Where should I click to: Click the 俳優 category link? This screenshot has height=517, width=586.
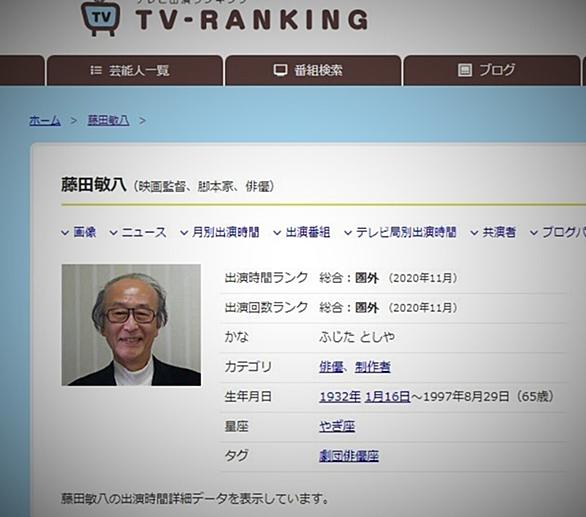pyautogui.click(x=331, y=367)
